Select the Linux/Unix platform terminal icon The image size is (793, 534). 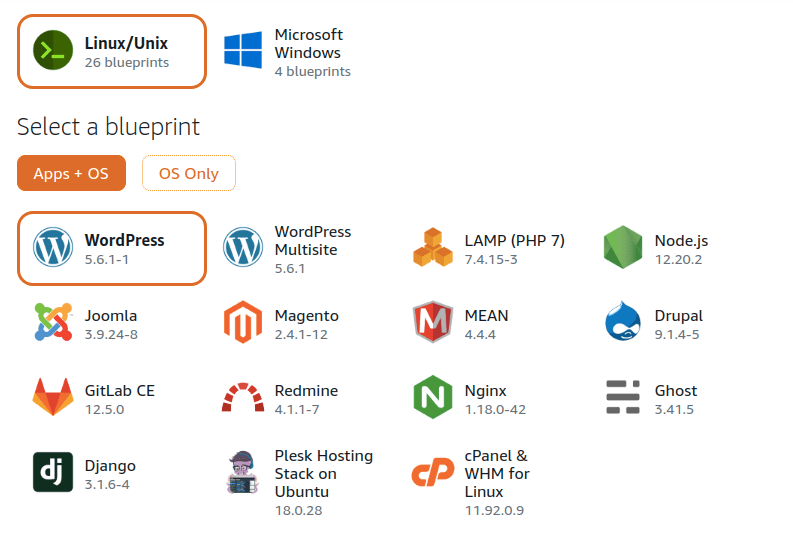(53, 50)
